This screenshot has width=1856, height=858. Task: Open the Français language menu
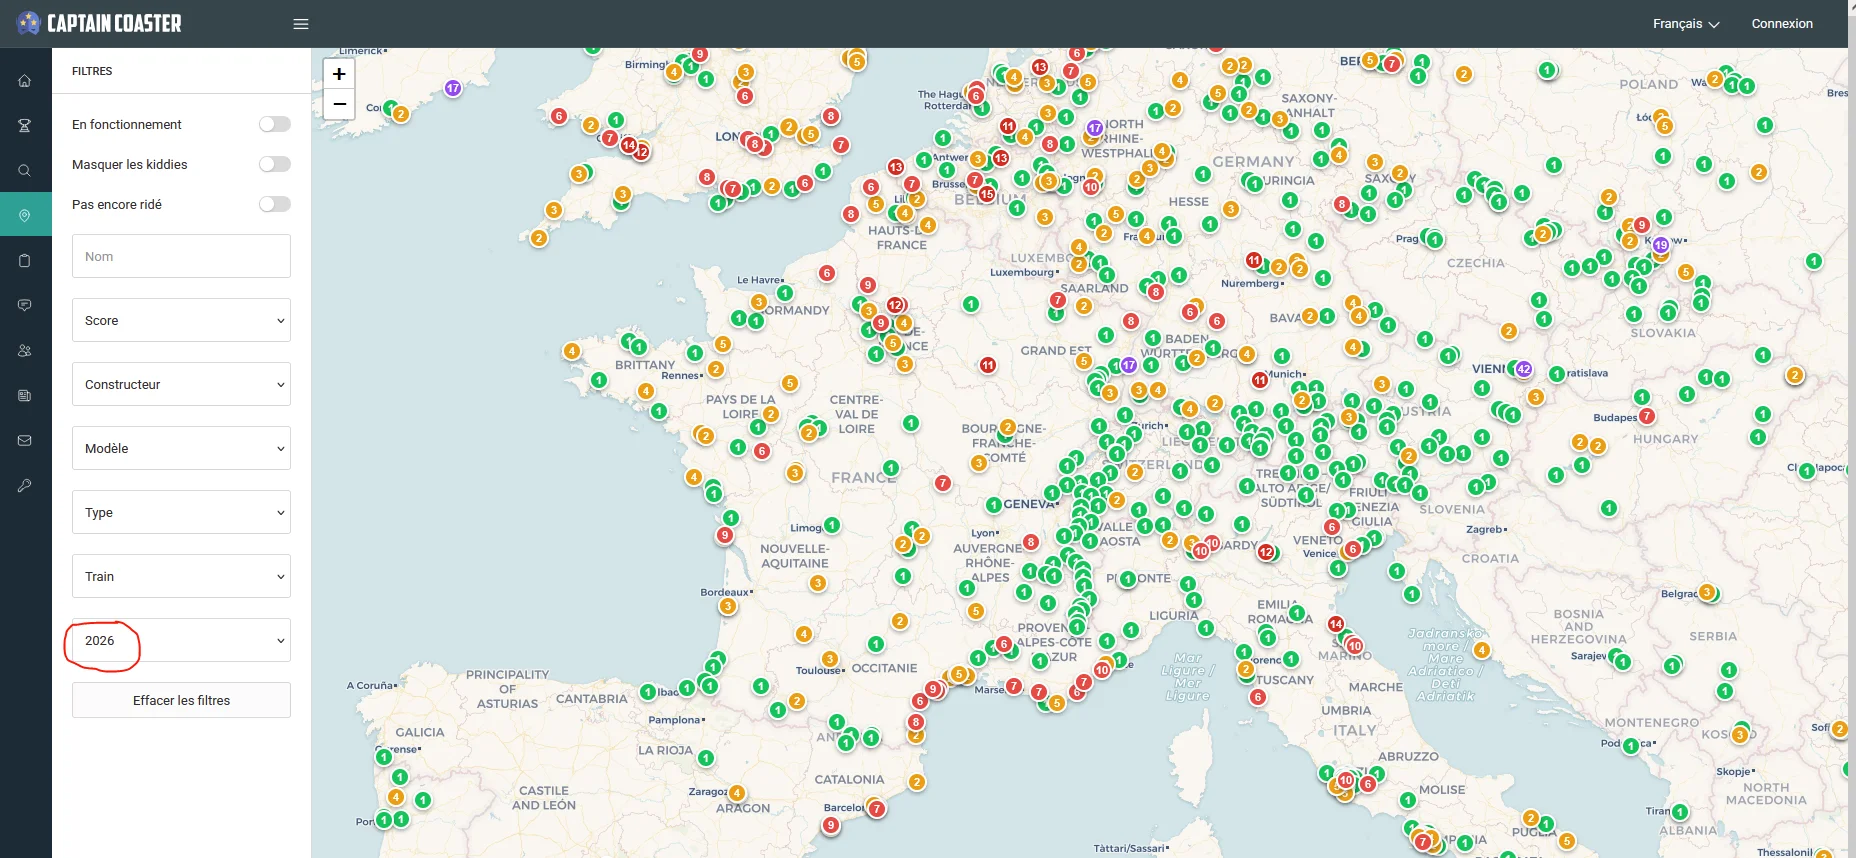point(1685,24)
